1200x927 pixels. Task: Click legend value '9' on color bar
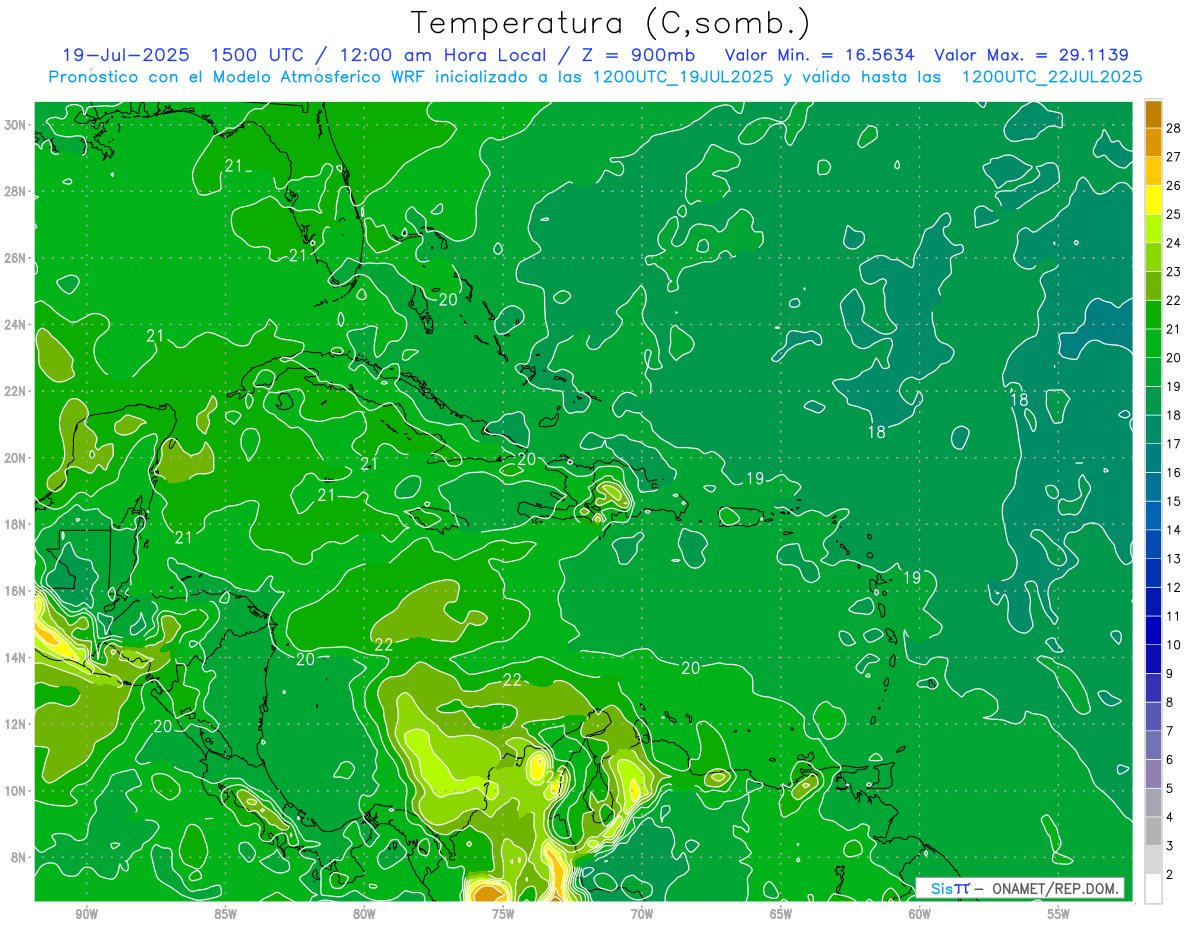coord(1170,675)
